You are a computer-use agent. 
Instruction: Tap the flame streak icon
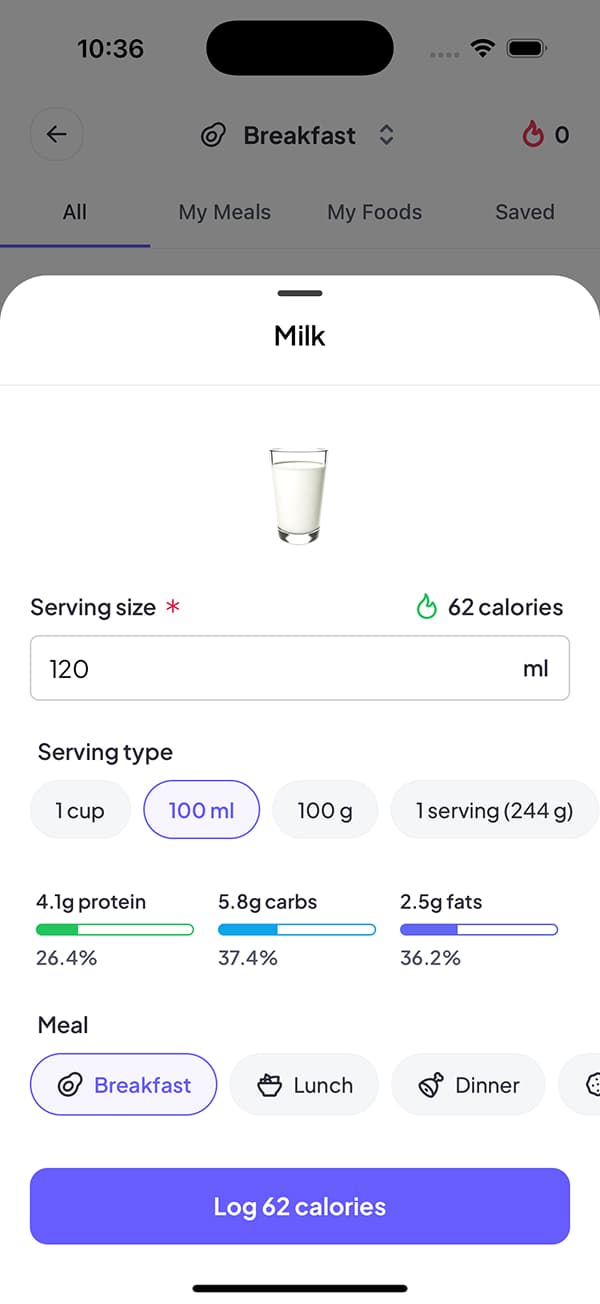click(x=534, y=134)
